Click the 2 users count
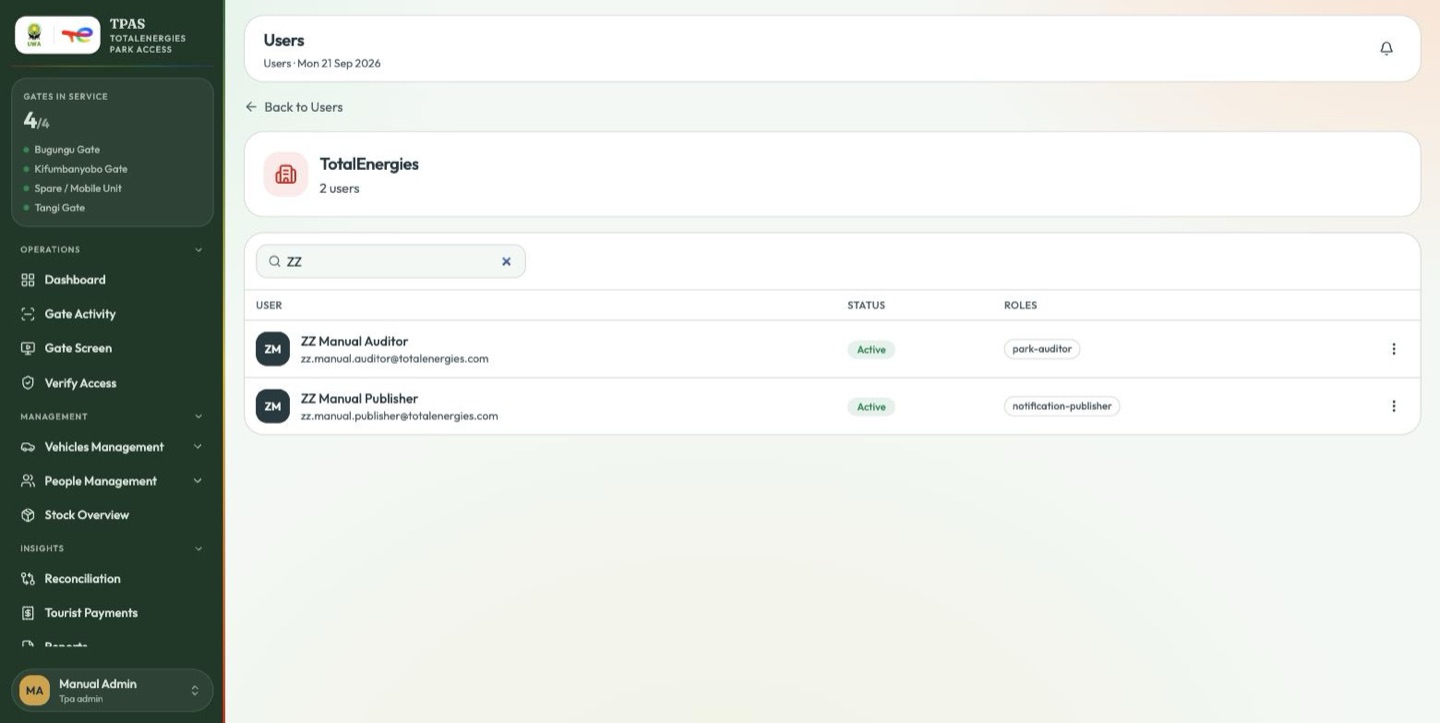 tap(339, 188)
